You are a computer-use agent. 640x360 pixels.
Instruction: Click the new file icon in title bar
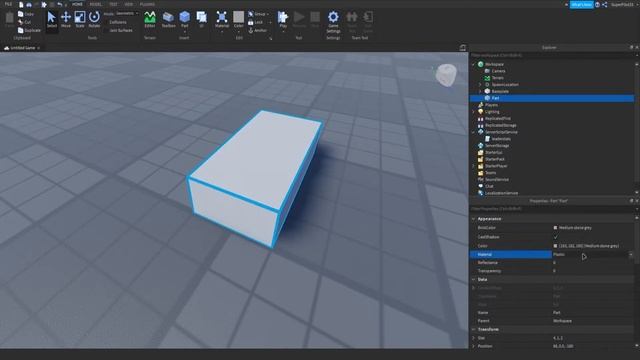point(21,4)
